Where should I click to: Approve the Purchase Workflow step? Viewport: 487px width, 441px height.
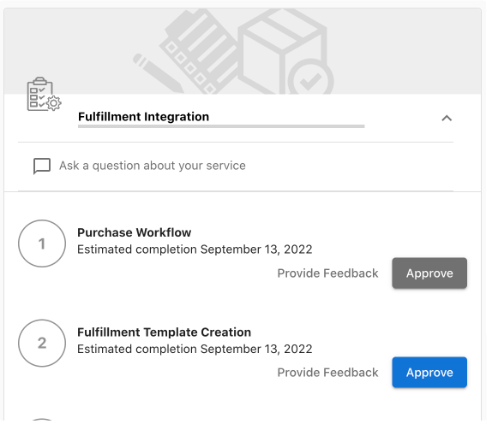click(429, 273)
